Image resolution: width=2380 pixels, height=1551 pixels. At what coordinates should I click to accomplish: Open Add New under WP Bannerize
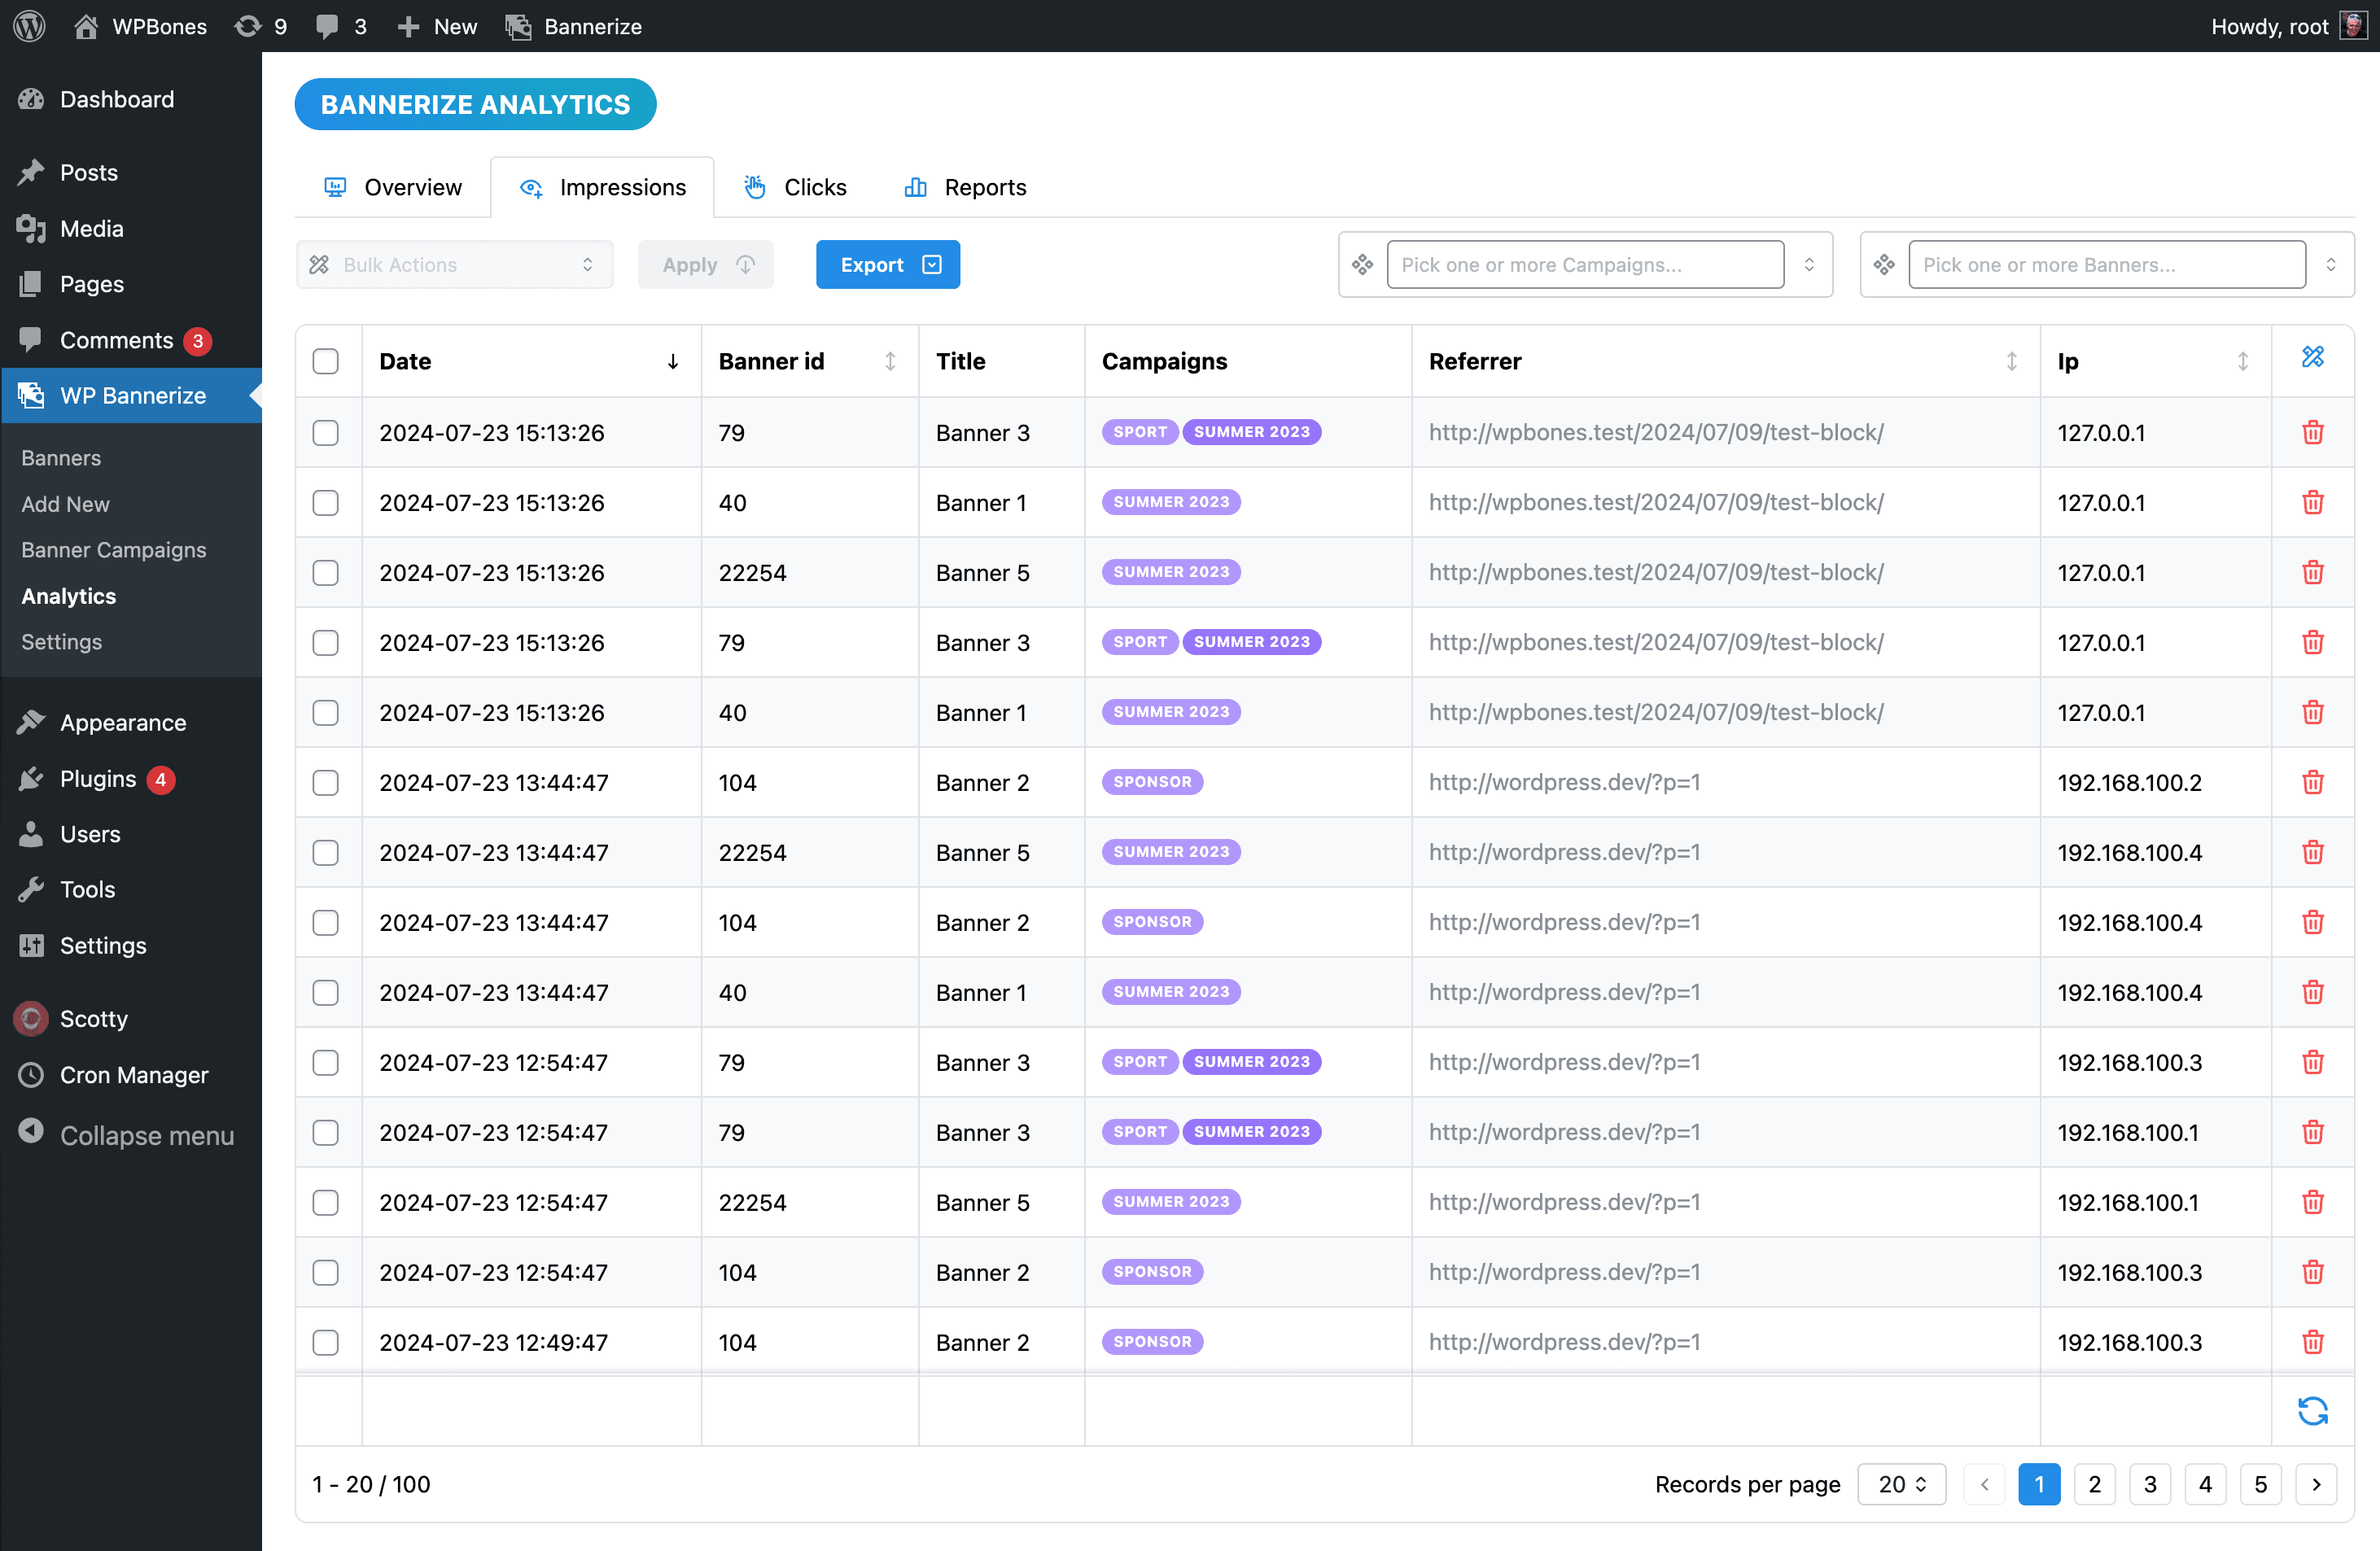click(x=66, y=504)
